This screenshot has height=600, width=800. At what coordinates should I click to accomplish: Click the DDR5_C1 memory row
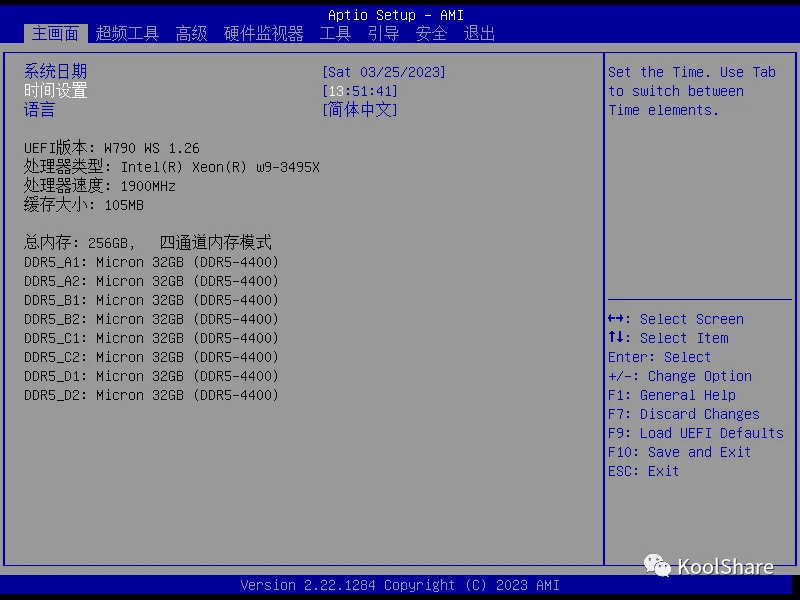pos(152,338)
